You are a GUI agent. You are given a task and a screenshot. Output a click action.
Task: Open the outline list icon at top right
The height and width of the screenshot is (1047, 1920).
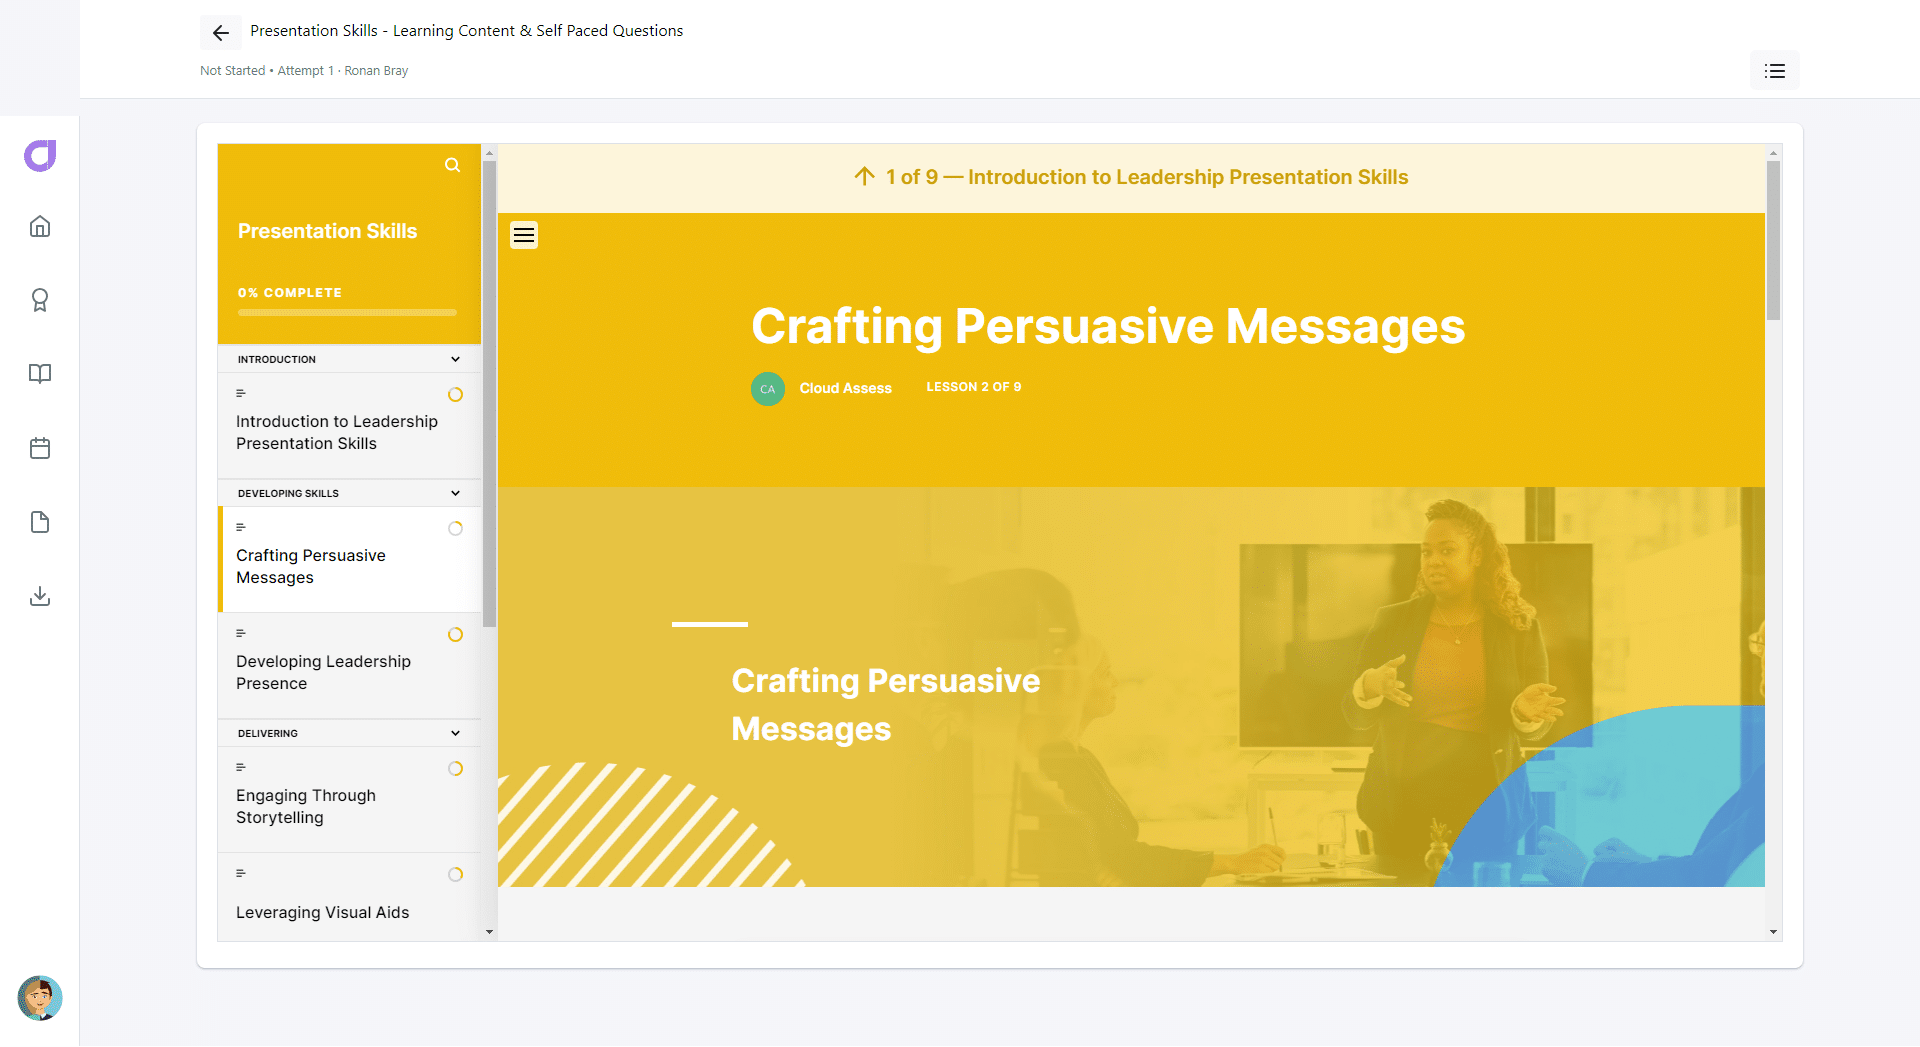1774,71
